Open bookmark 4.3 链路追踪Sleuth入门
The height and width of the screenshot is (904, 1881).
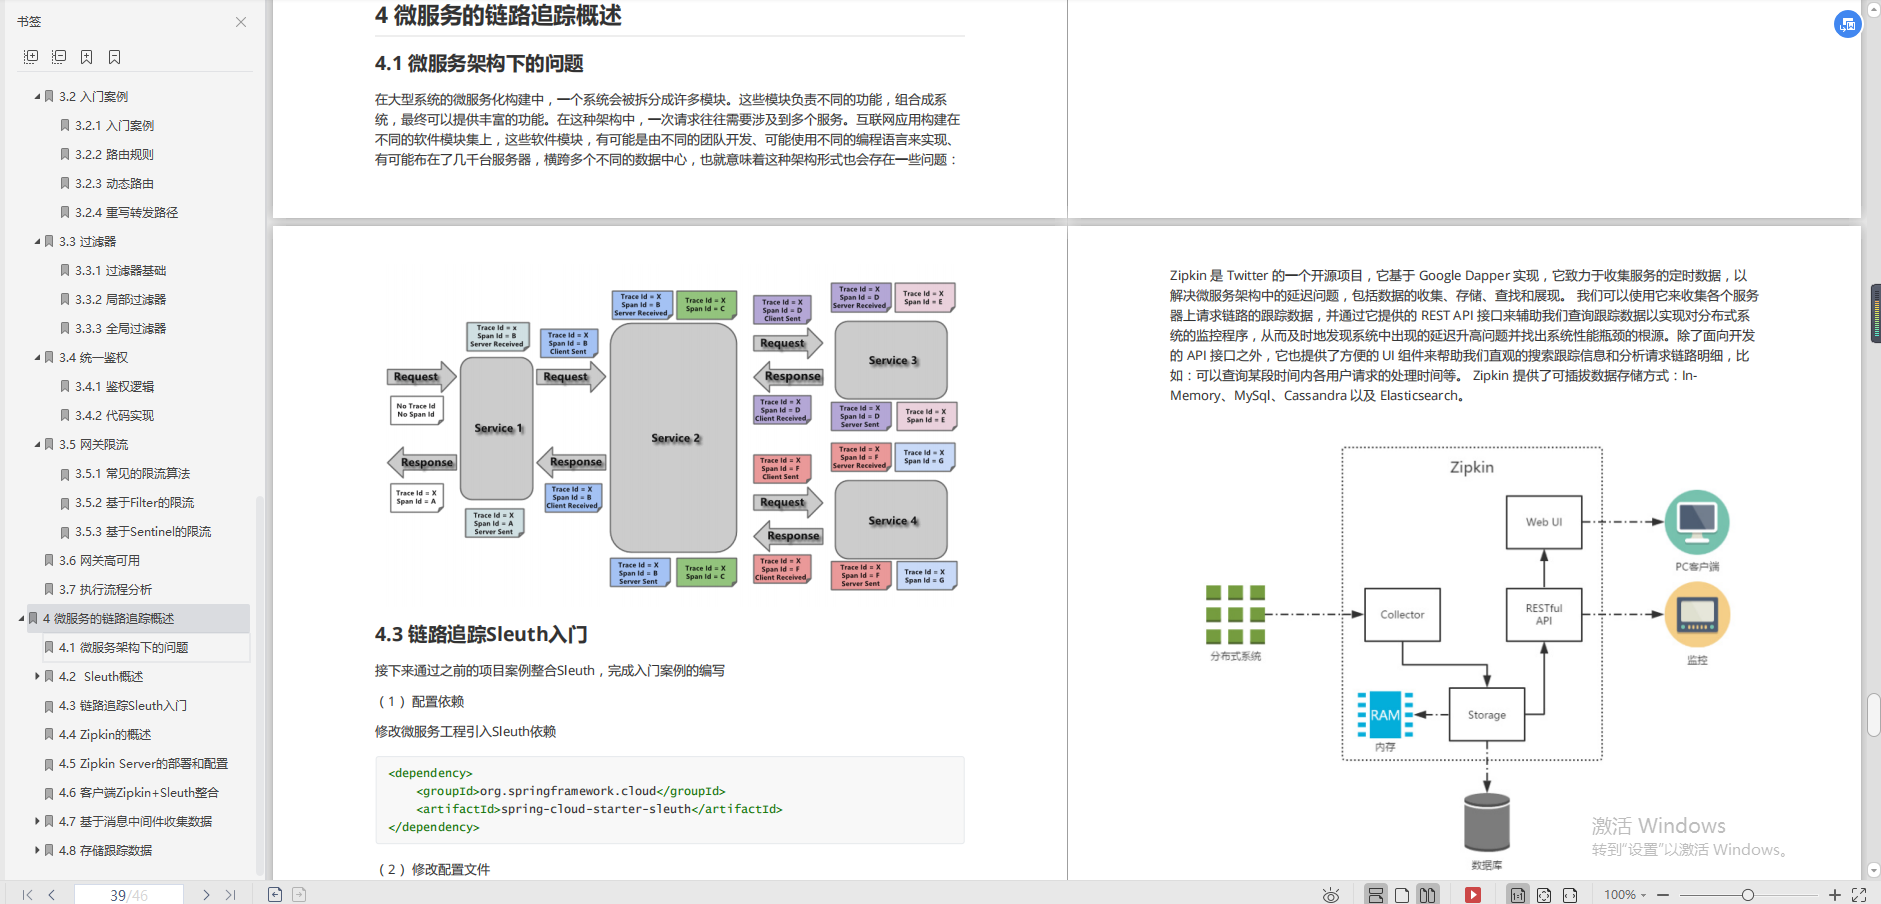(x=122, y=706)
